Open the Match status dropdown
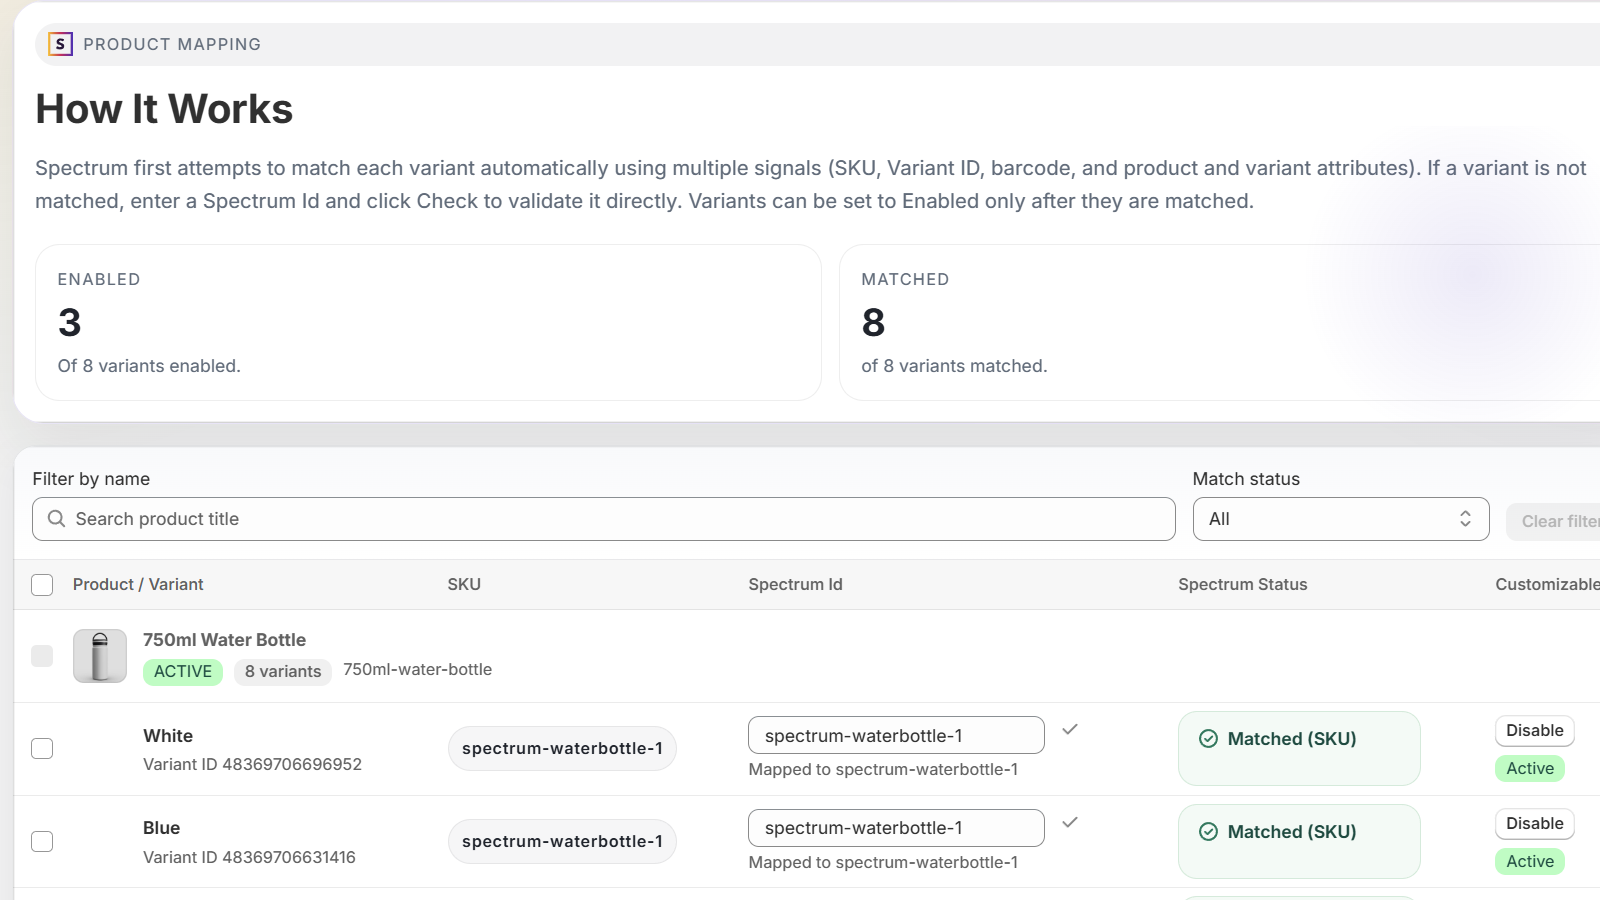 point(1341,519)
